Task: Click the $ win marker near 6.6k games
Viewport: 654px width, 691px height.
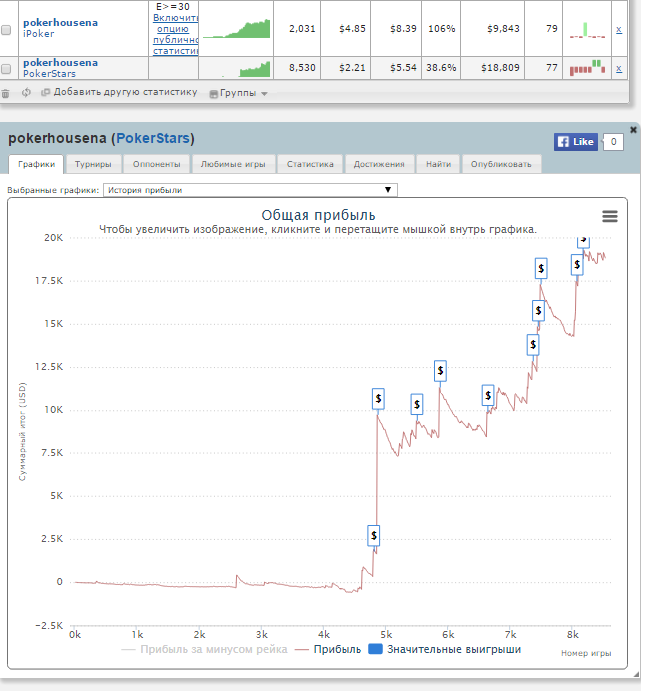Action: pos(488,395)
